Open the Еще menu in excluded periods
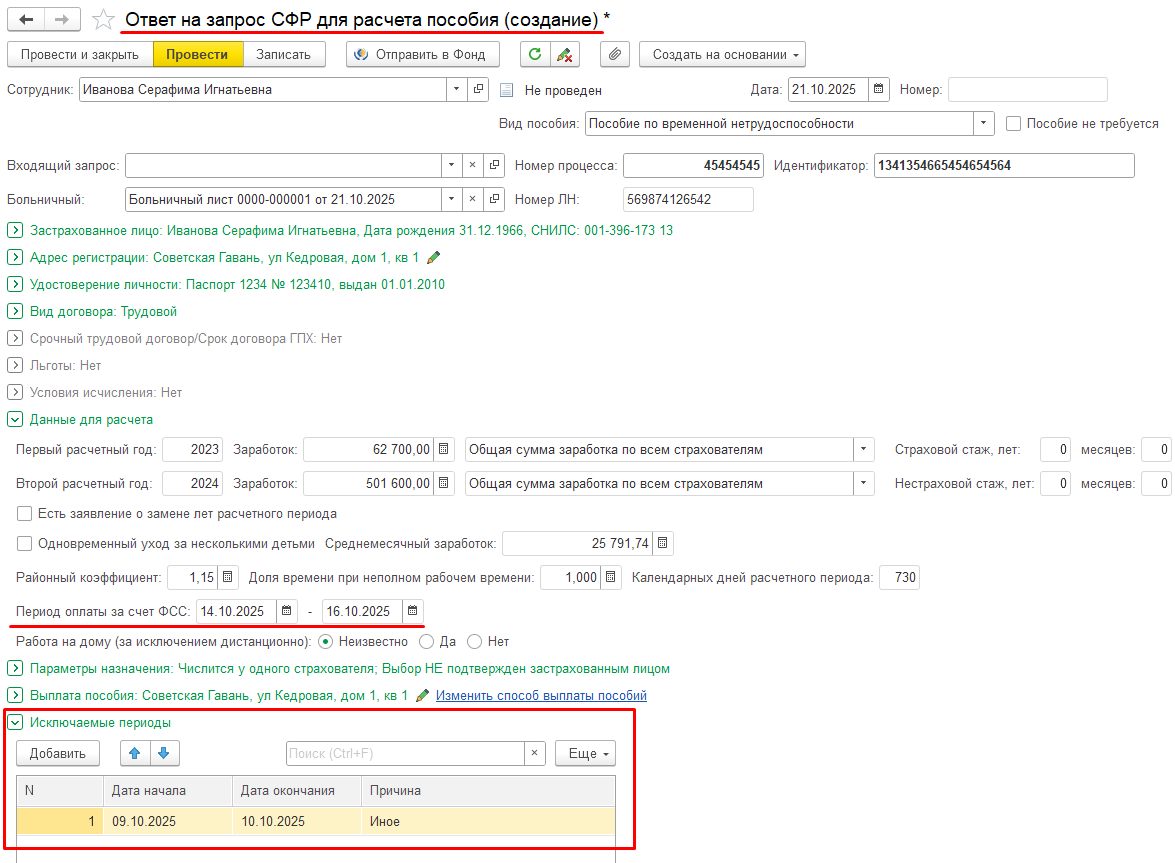Screen dimensions: 1175x863 pyautogui.click(x=585, y=754)
